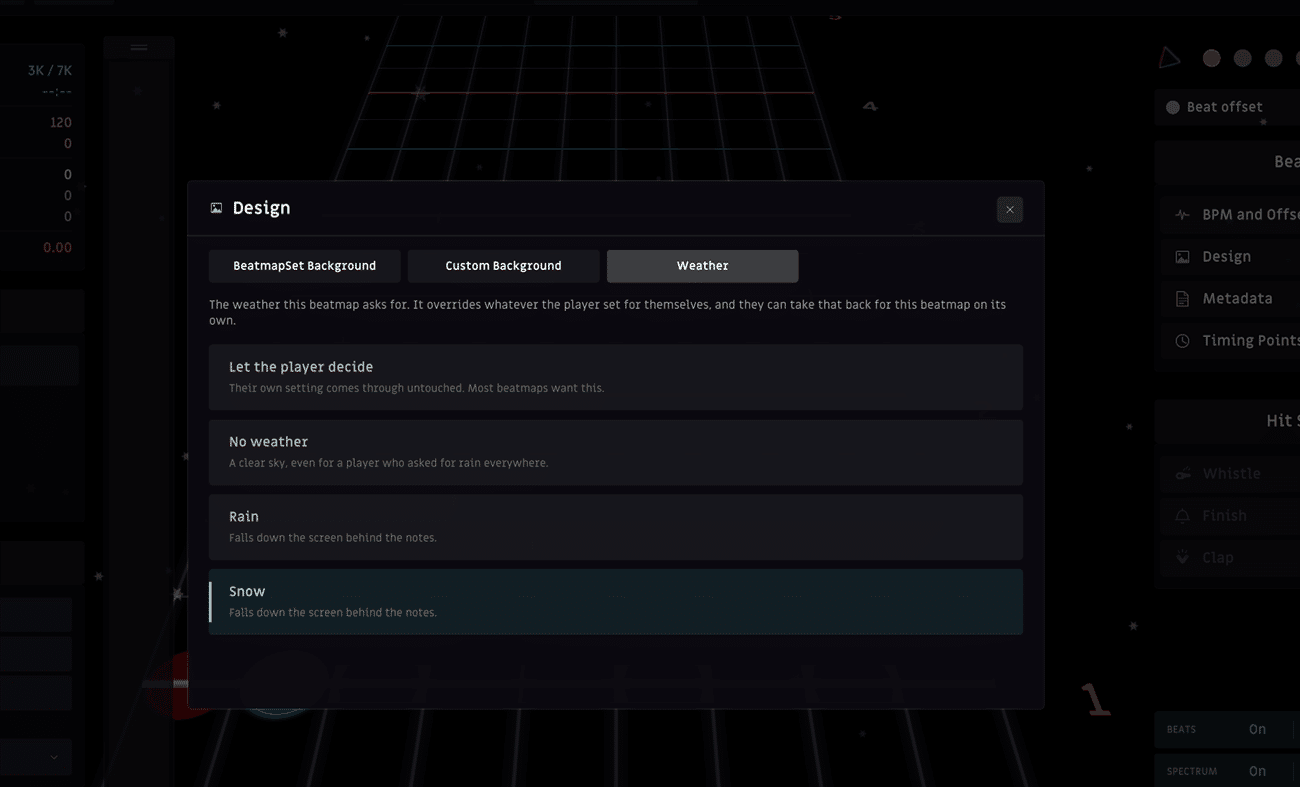
Task: Pick the Snow weather option
Action: coord(616,602)
